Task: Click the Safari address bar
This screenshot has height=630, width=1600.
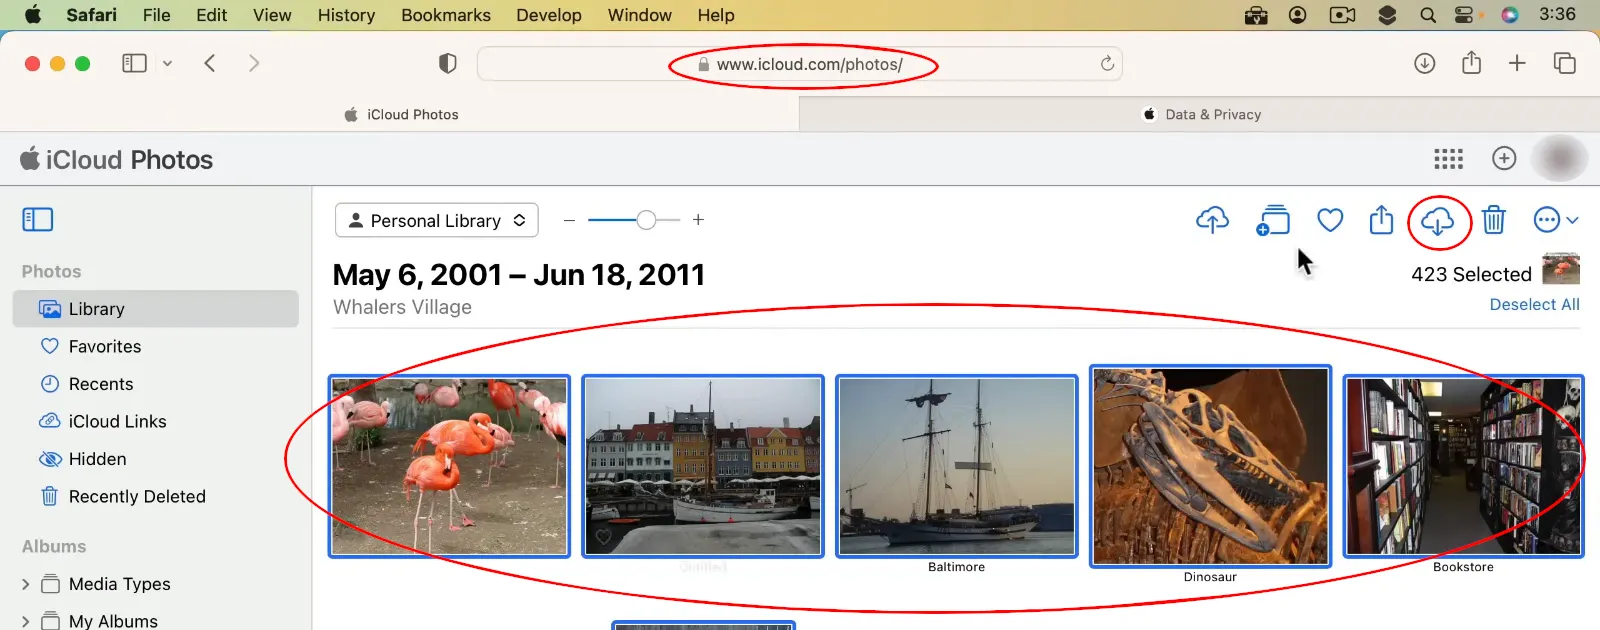Action: 800,64
